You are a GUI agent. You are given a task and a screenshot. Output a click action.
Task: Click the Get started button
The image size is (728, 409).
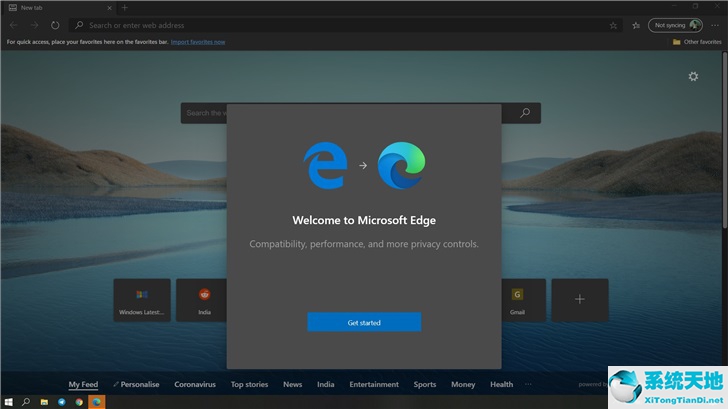point(364,322)
